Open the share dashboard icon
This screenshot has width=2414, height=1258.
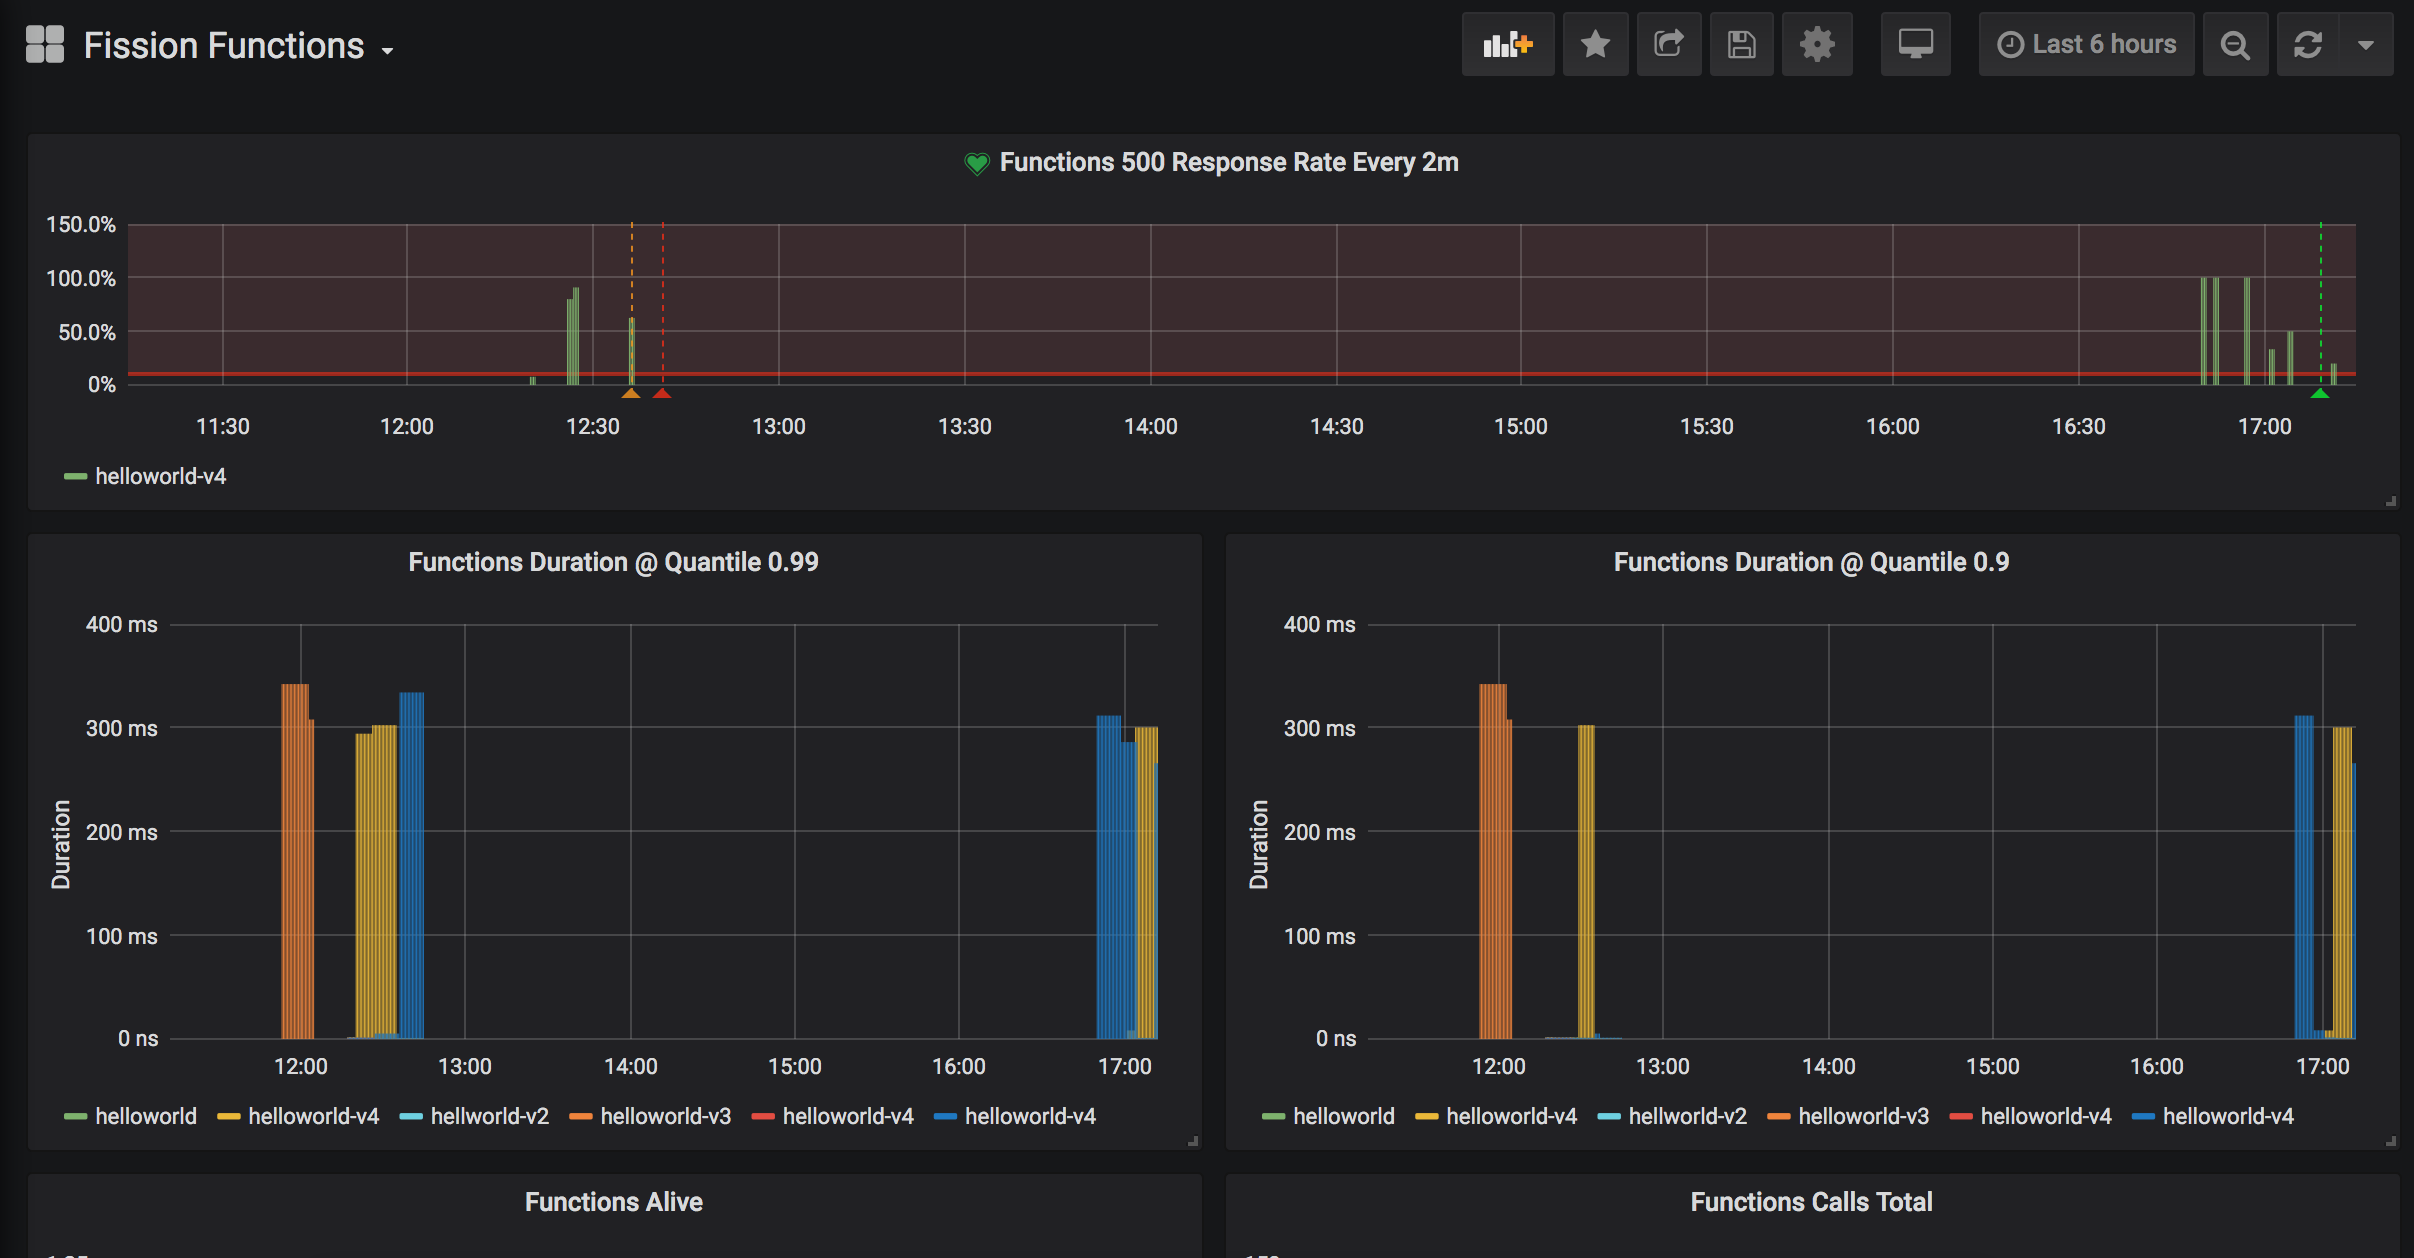(x=1668, y=45)
